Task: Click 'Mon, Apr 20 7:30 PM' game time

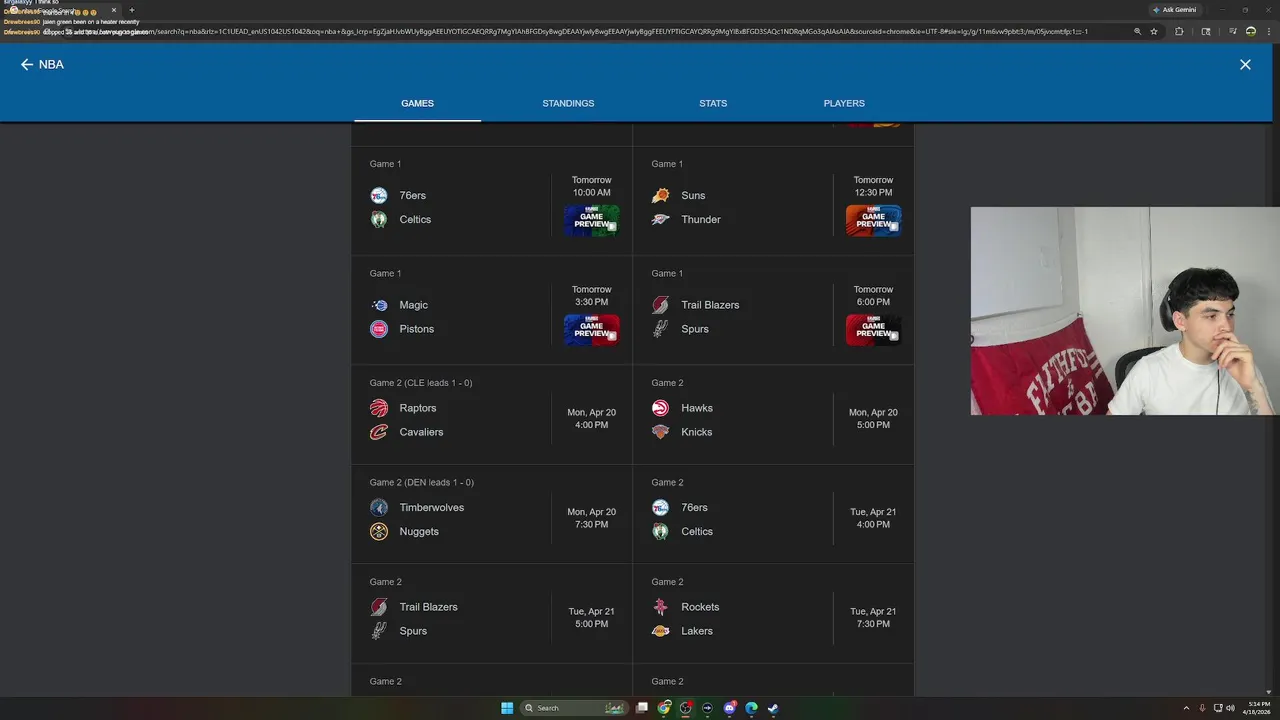Action: (591, 518)
